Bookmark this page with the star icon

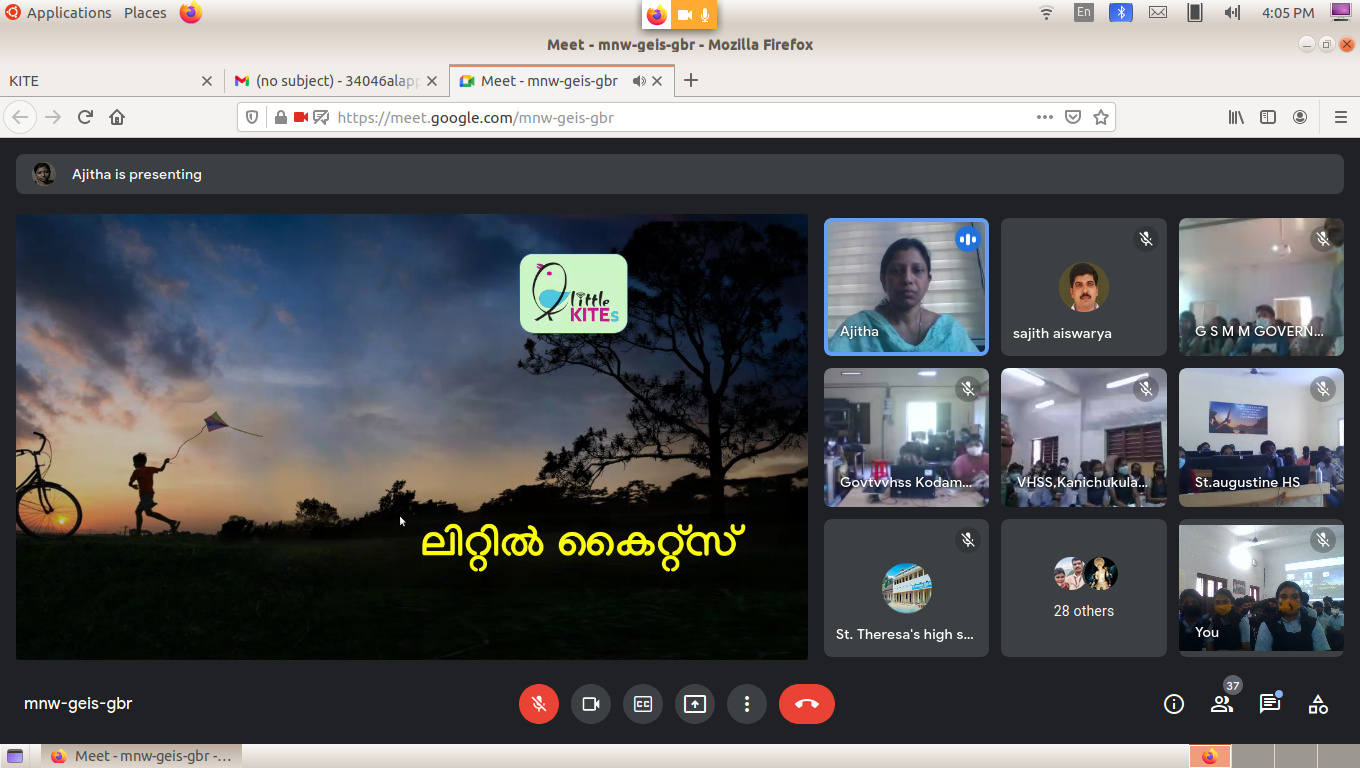coord(1101,117)
